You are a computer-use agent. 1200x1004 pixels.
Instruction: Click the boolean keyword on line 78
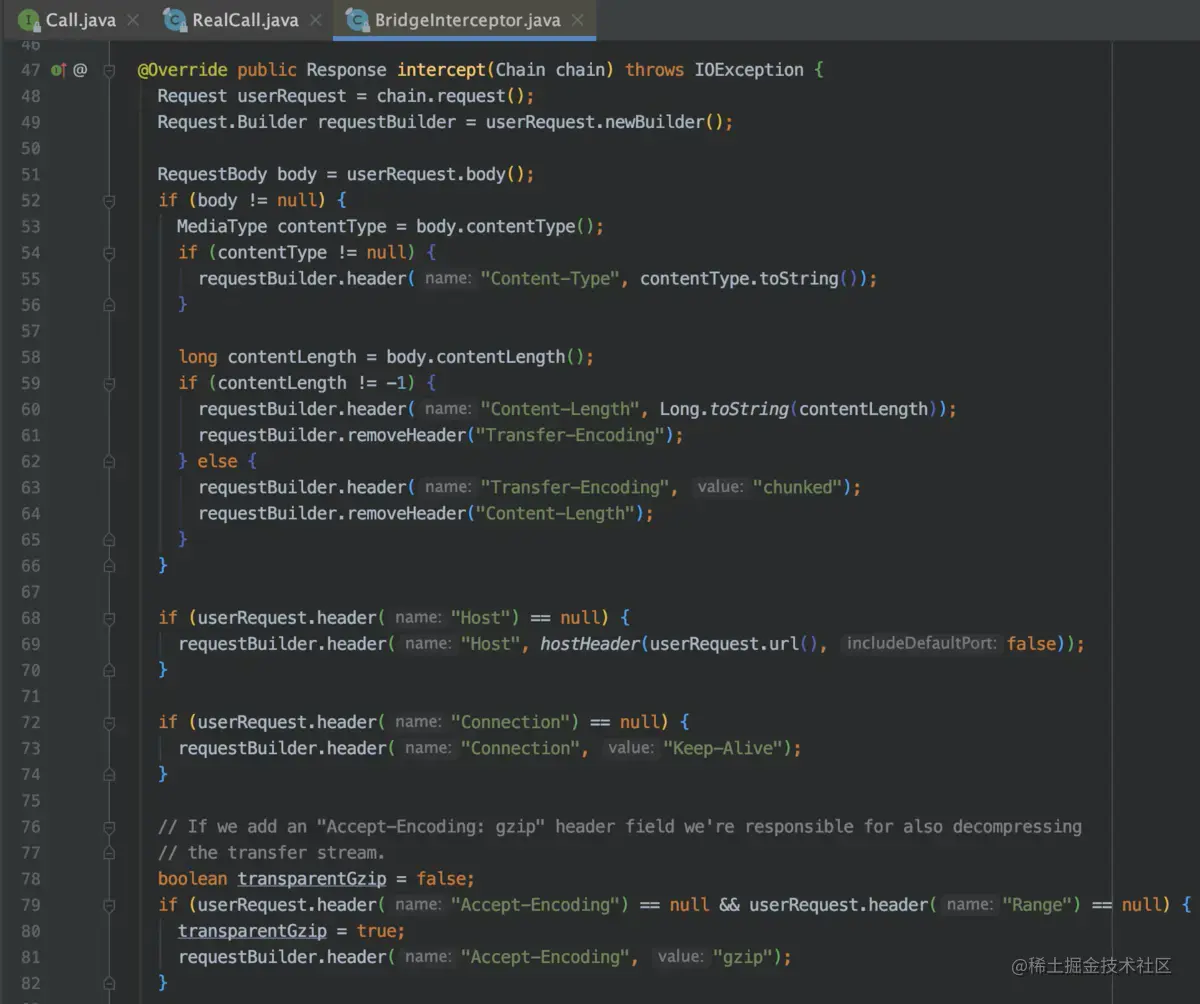(193, 879)
